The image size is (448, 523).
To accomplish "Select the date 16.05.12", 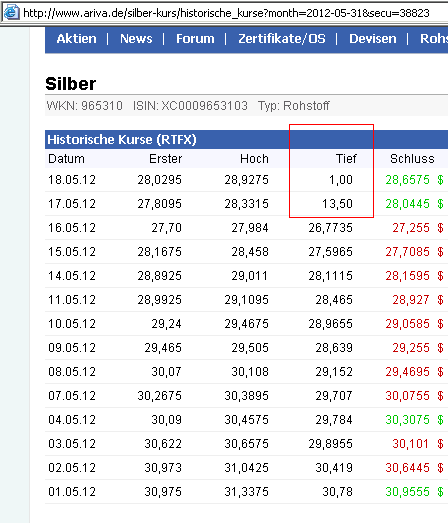I will pyautogui.click(x=72, y=228).
